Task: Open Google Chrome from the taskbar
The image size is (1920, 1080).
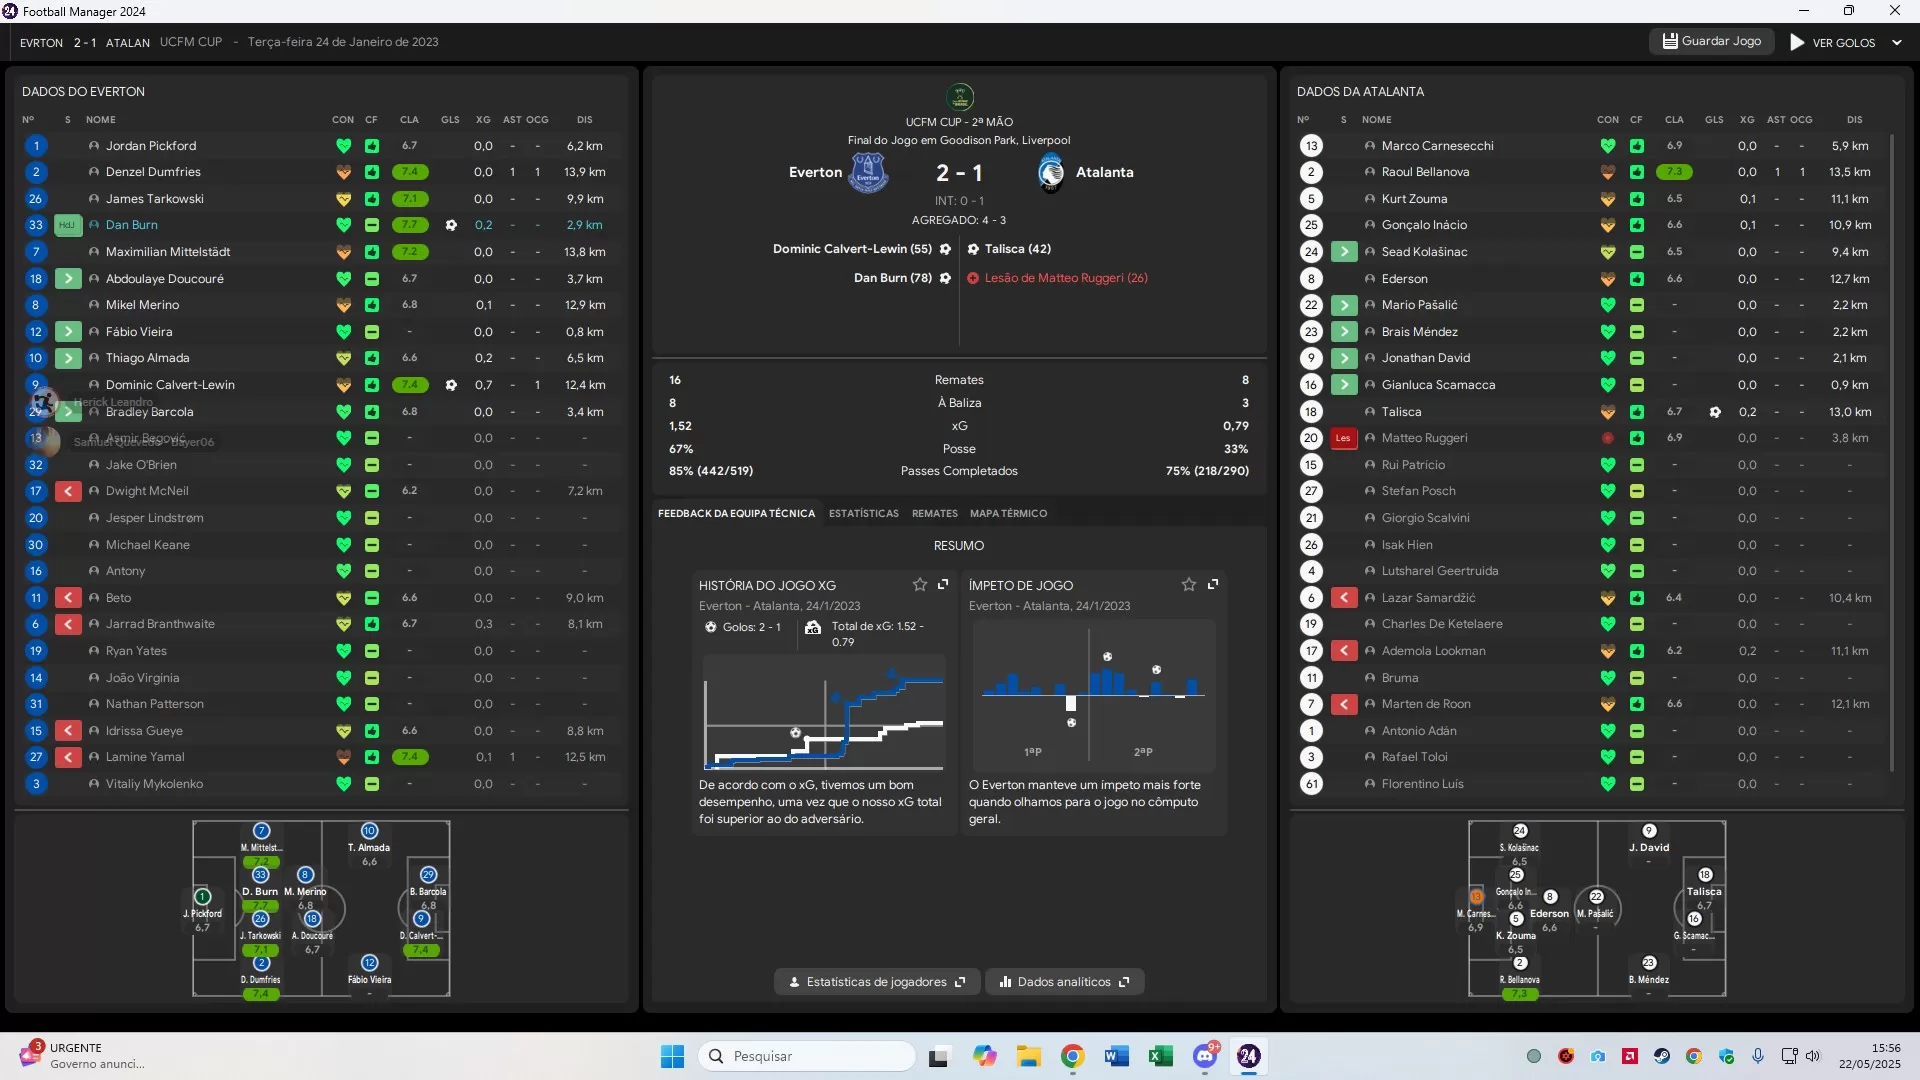Action: [x=1072, y=1056]
